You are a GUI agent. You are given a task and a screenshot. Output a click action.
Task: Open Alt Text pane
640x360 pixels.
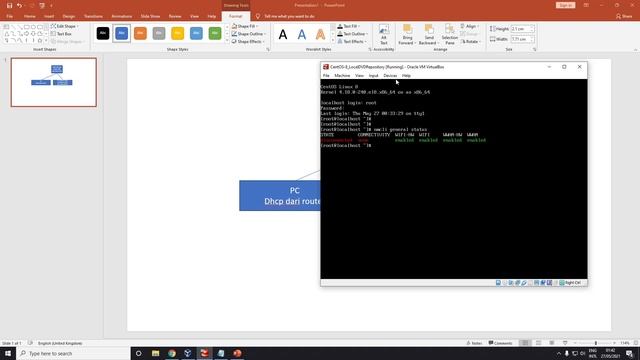pos(384,35)
